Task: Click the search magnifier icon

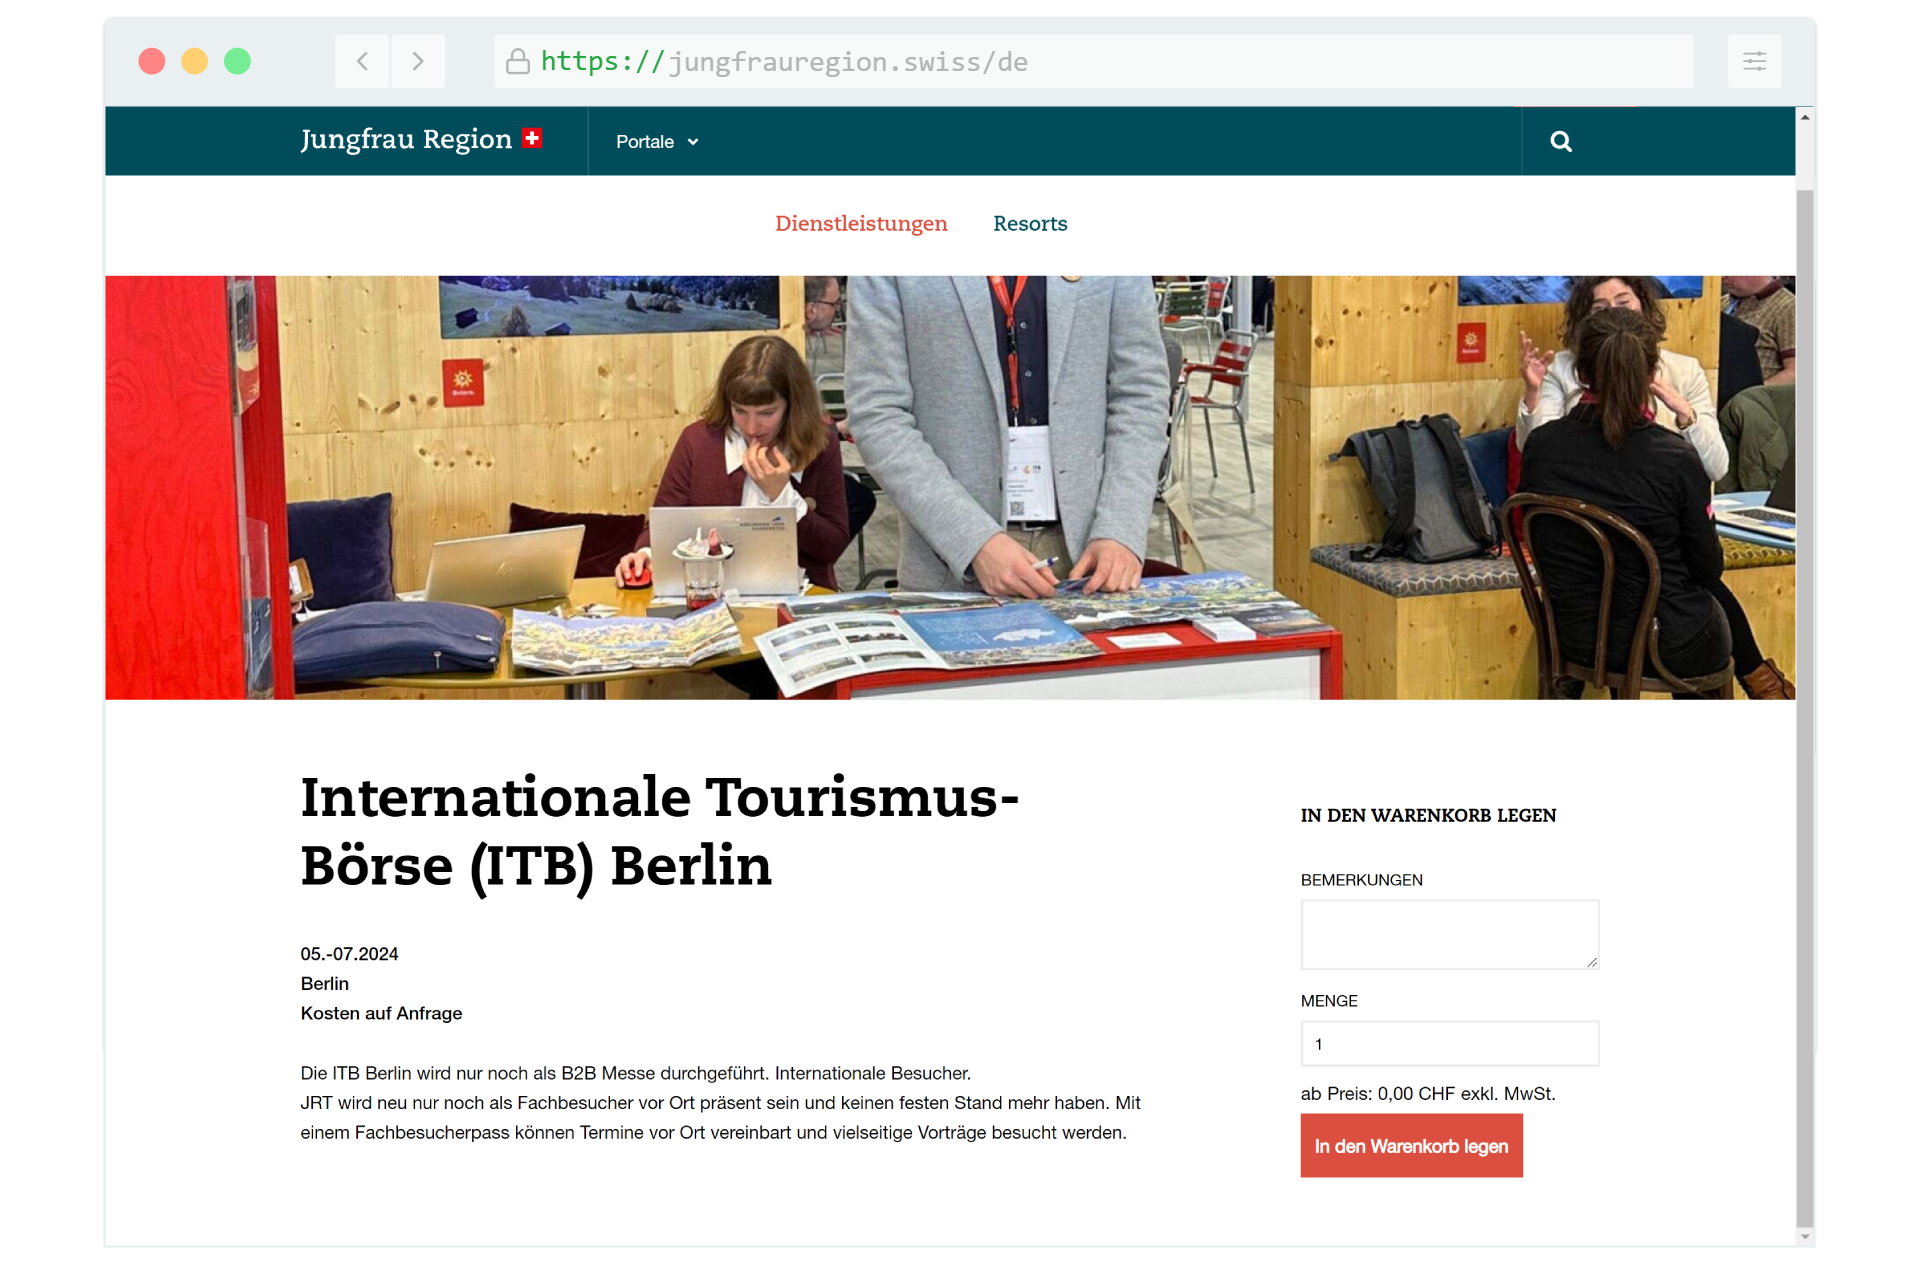Action: pyautogui.click(x=1560, y=142)
